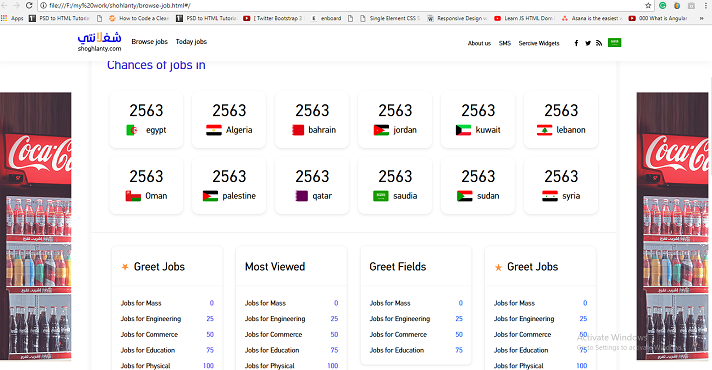Click the shoghlanty.com logo
This screenshot has height=370, width=712.
tap(99, 42)
